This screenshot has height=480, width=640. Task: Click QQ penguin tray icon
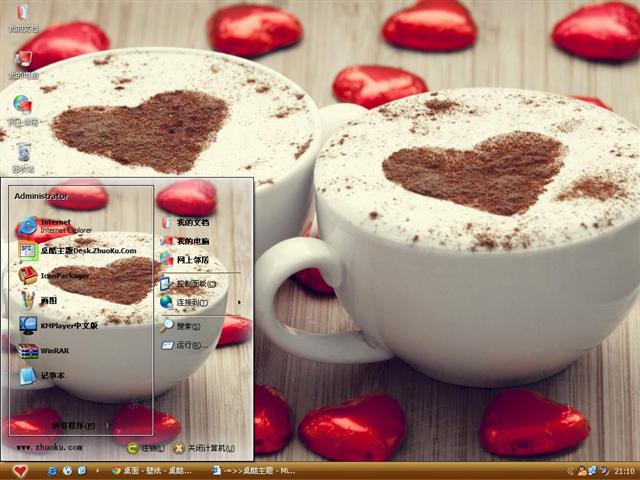[581, 471]
